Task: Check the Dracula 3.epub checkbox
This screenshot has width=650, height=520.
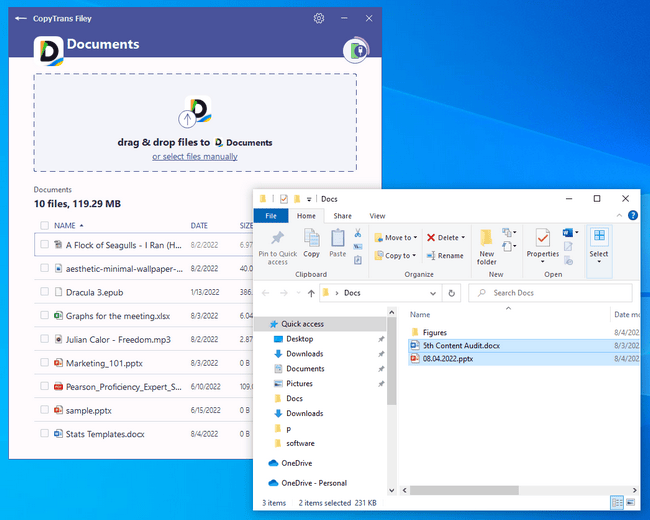Action: [44, 292]
